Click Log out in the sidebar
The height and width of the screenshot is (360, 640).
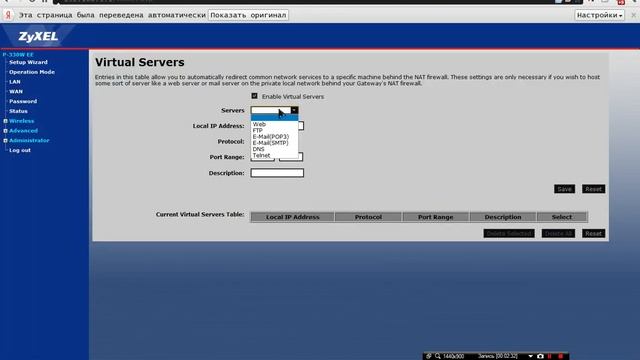pos(20,151)
